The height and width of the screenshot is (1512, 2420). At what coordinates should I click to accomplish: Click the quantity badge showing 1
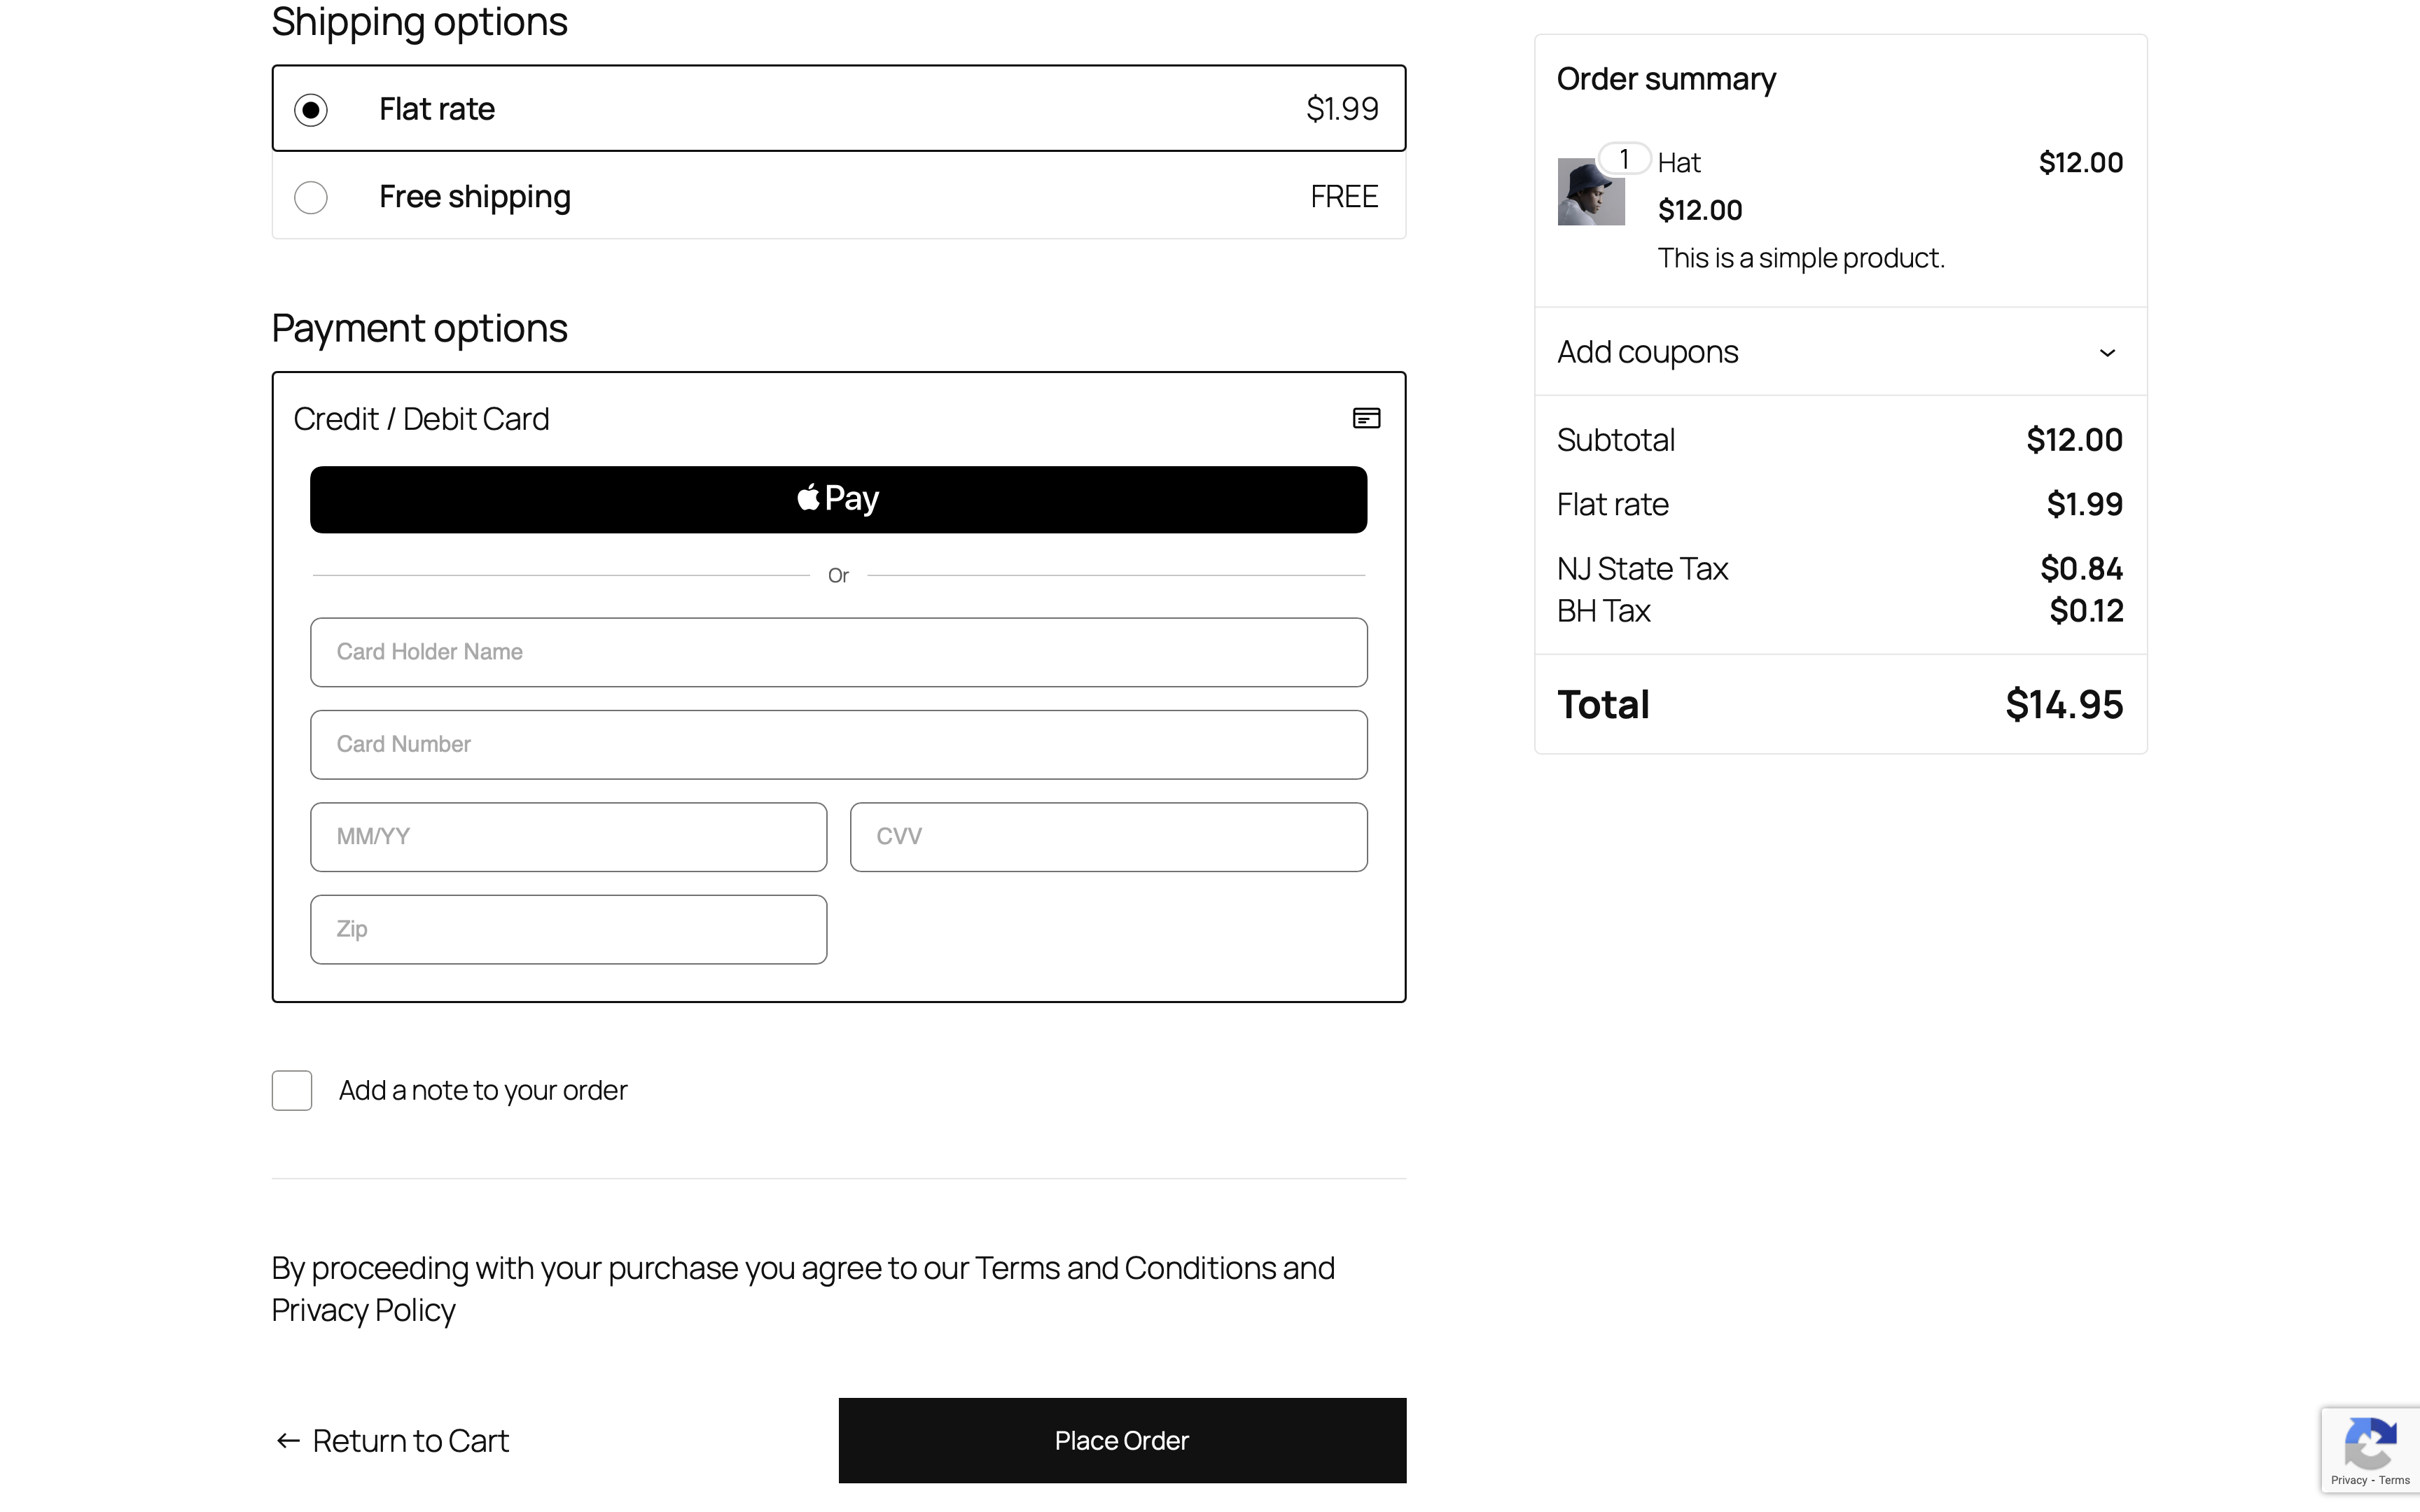tap(1624, 158)
